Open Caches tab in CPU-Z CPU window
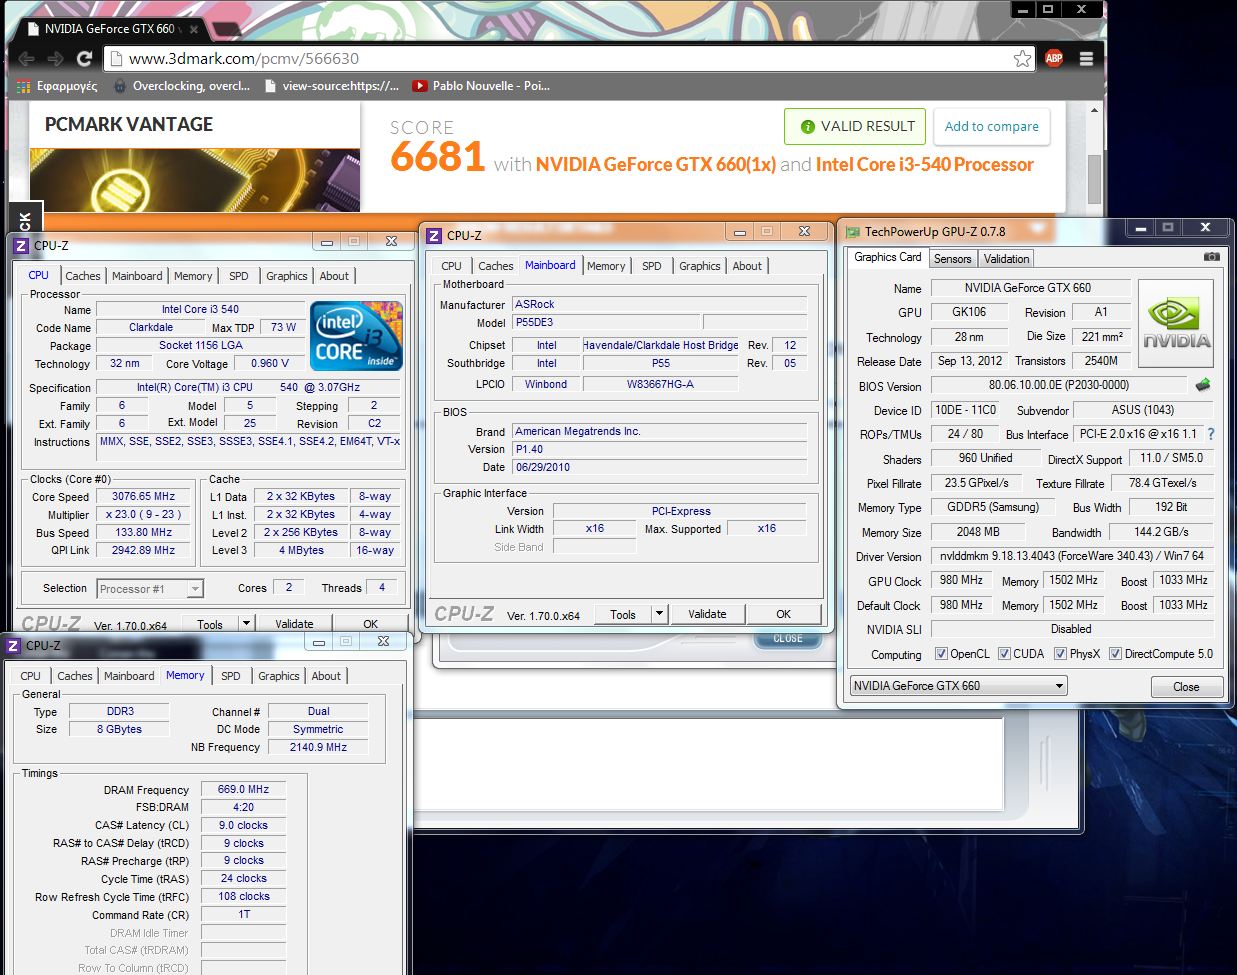 tap(83, 276)
